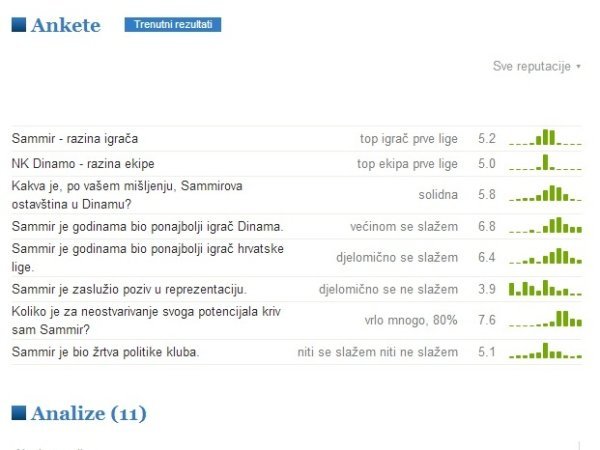Screen dimensions: 600x450
Task: Click the 7.6 score value
Action: tap(487, 320)
